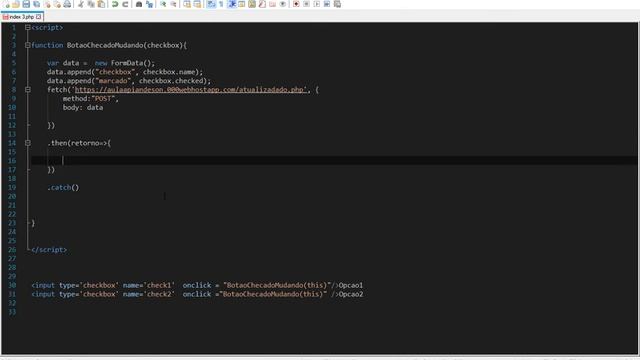This screenshot has width=640, height=360.
Task: Click 'checkbox.name' on line 6
Action: pyautogui.click(x=171, y=72)
